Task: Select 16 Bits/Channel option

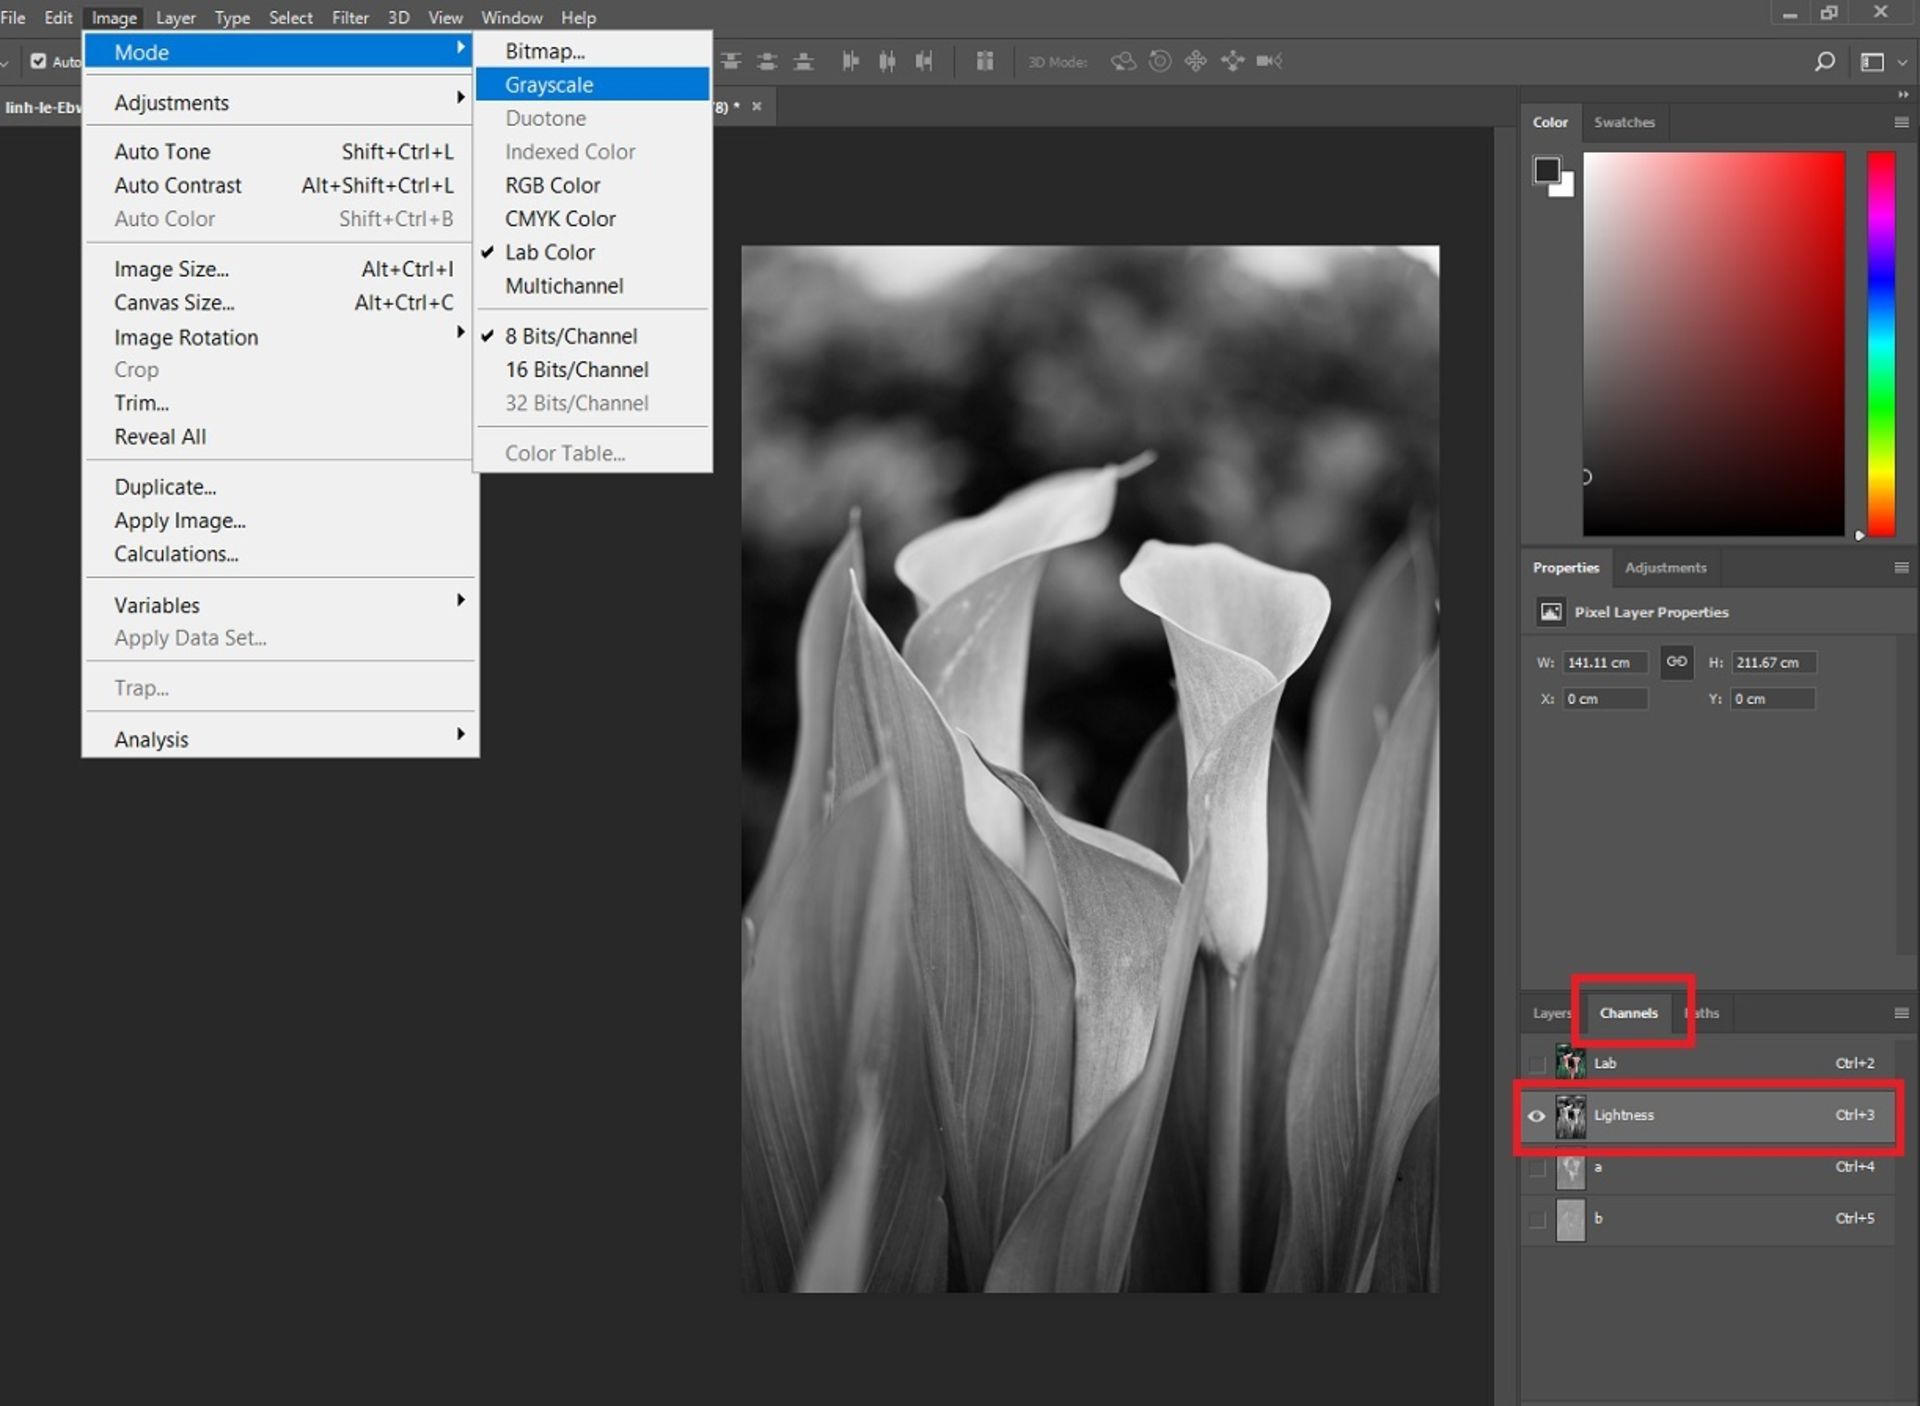Action: pyautogui.click(x=576, y=370)
